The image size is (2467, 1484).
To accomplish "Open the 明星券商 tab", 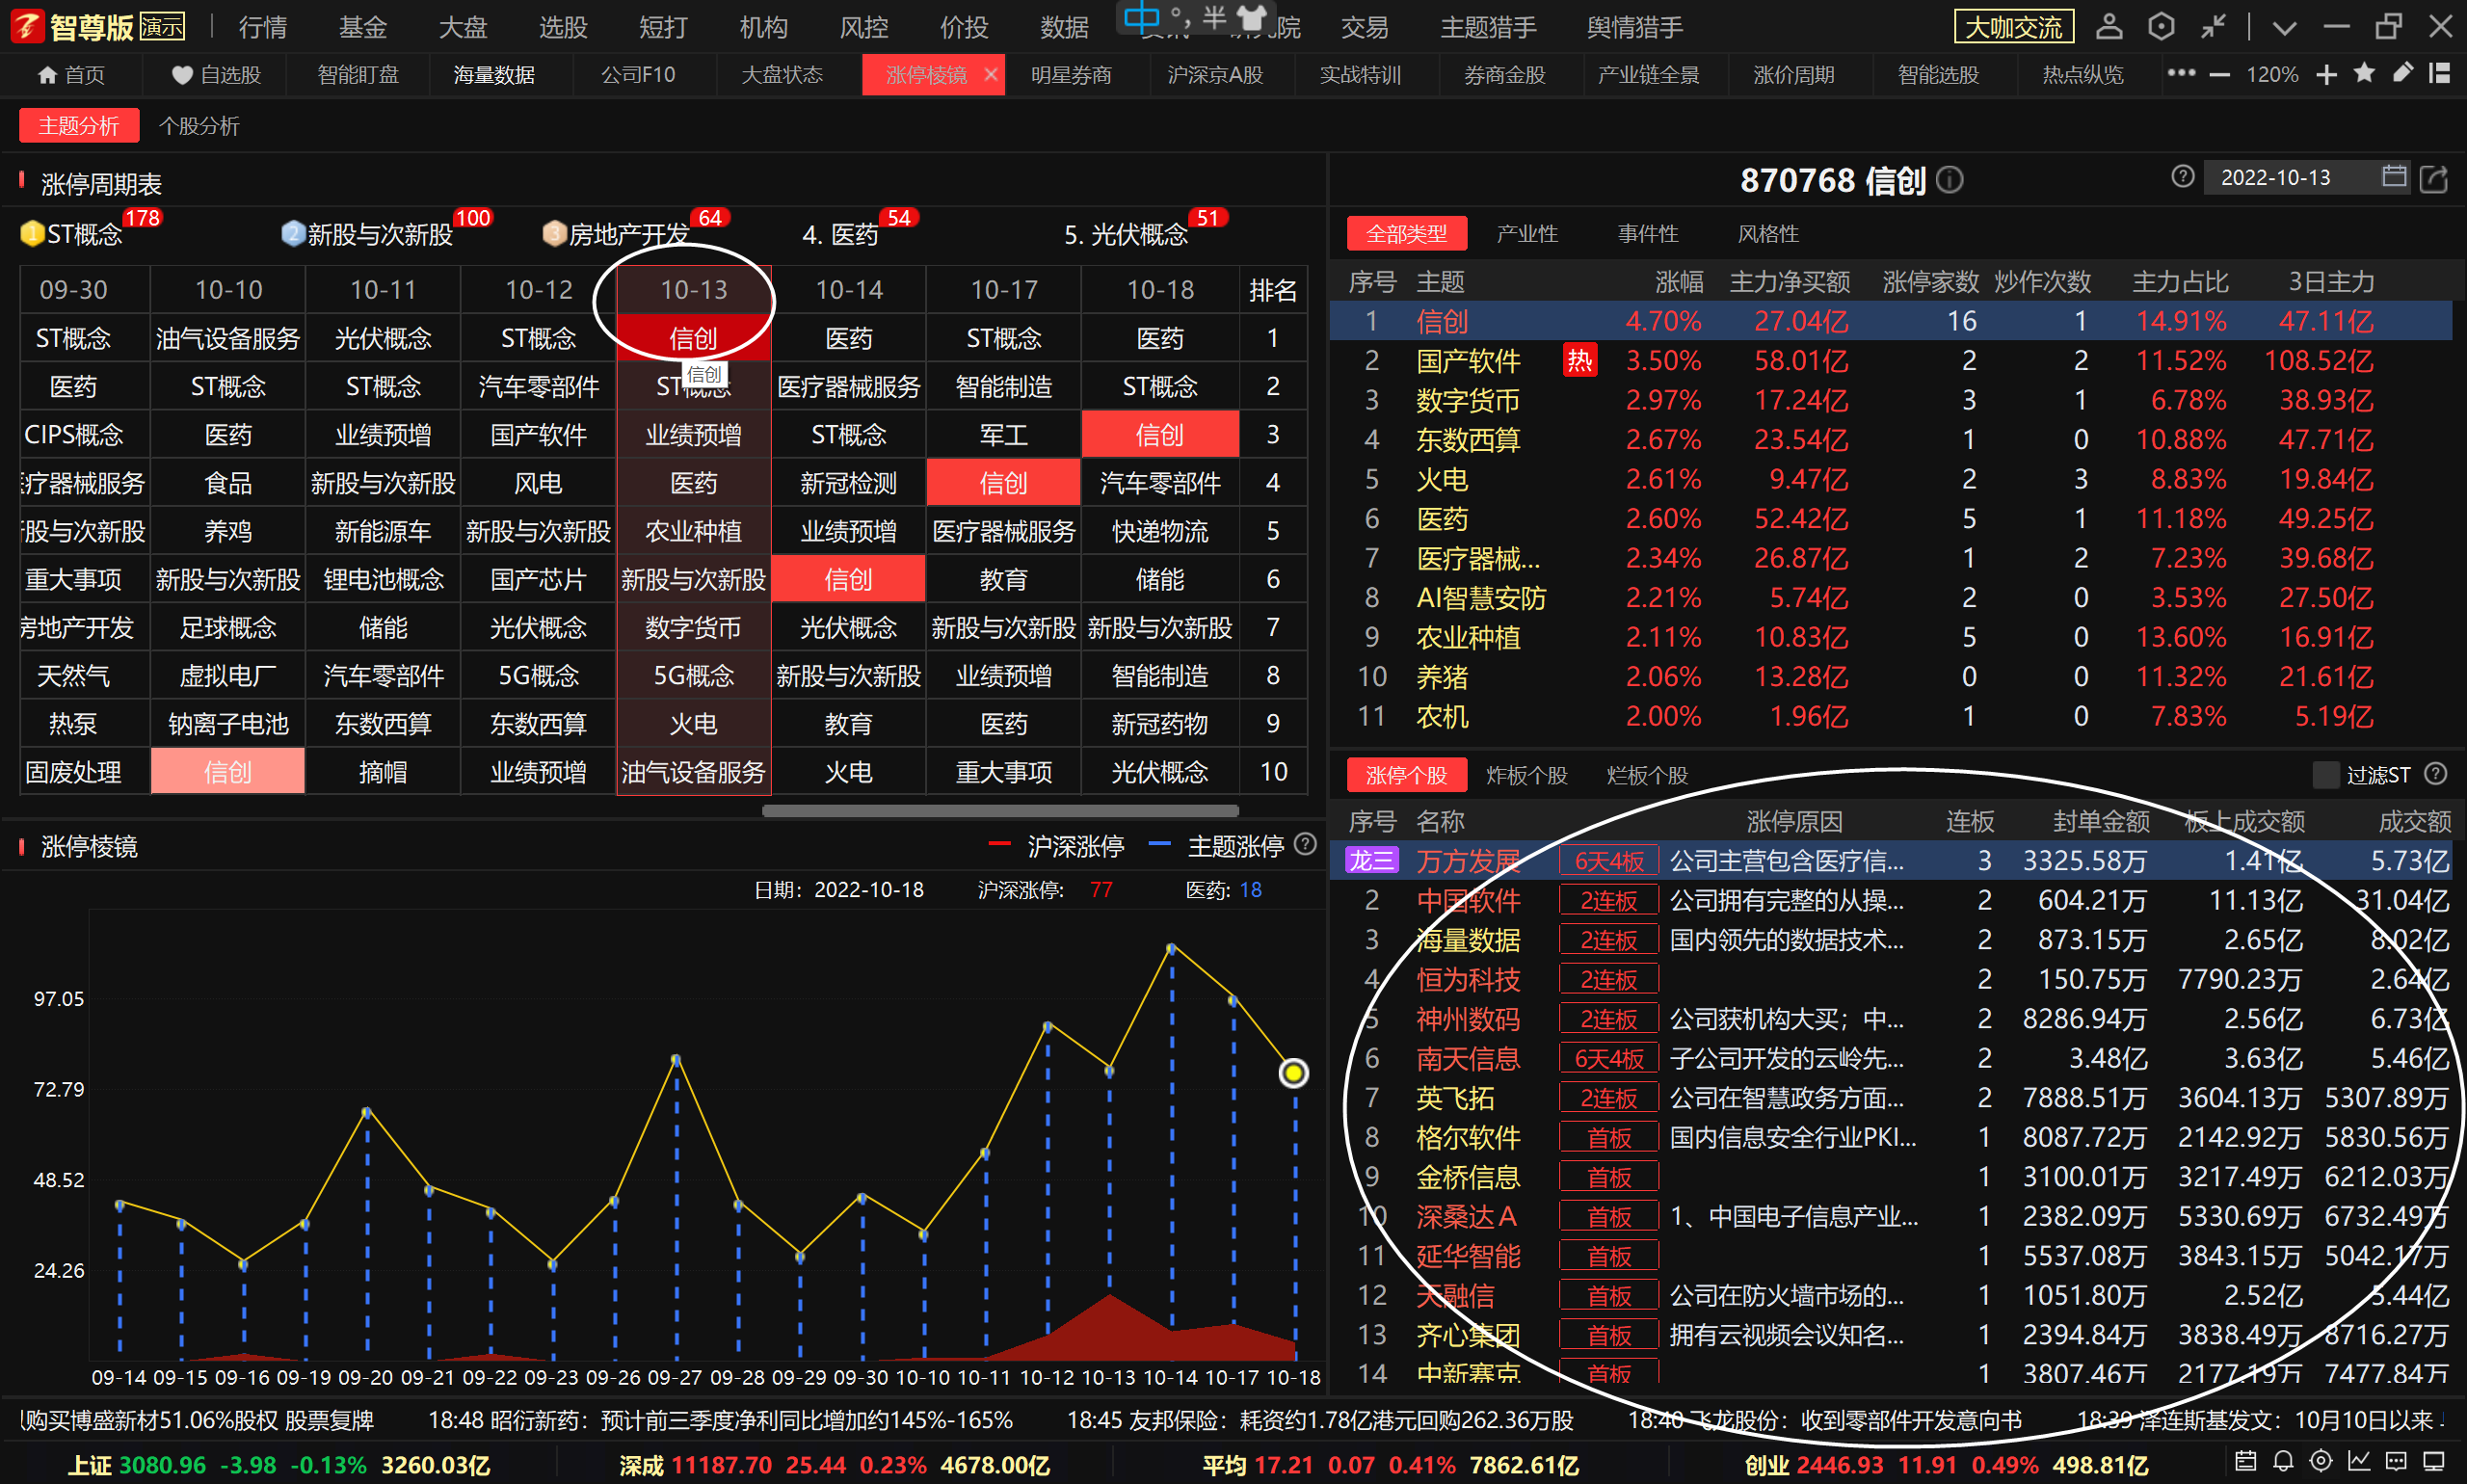I will (1071, 75).
